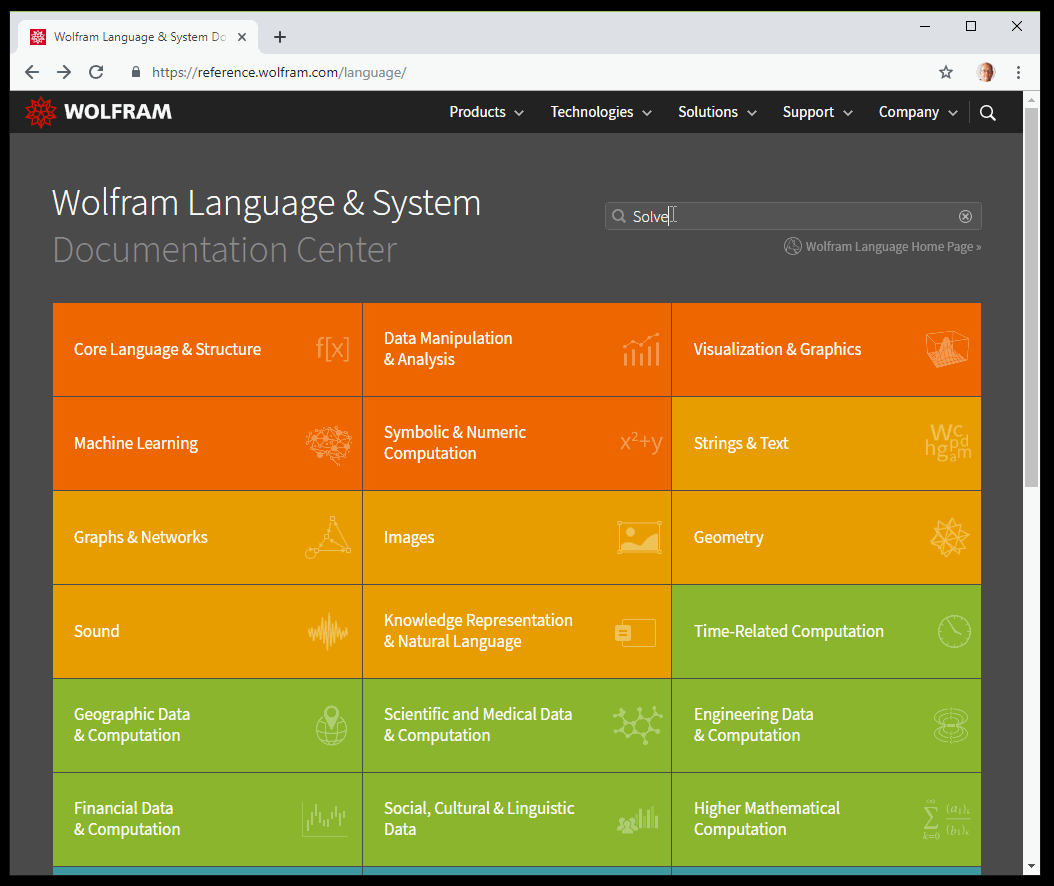Open Graphs & Networks category
This screenshot has width=1054, height=886.
207,538
